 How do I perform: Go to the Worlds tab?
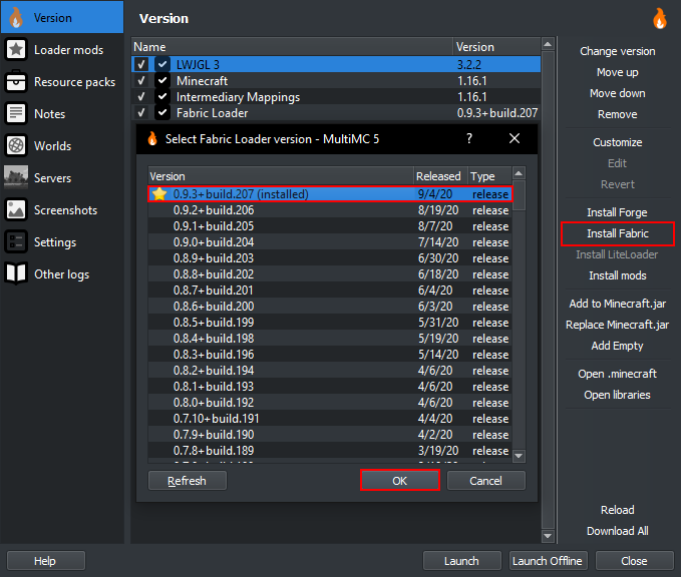(62, 146)
